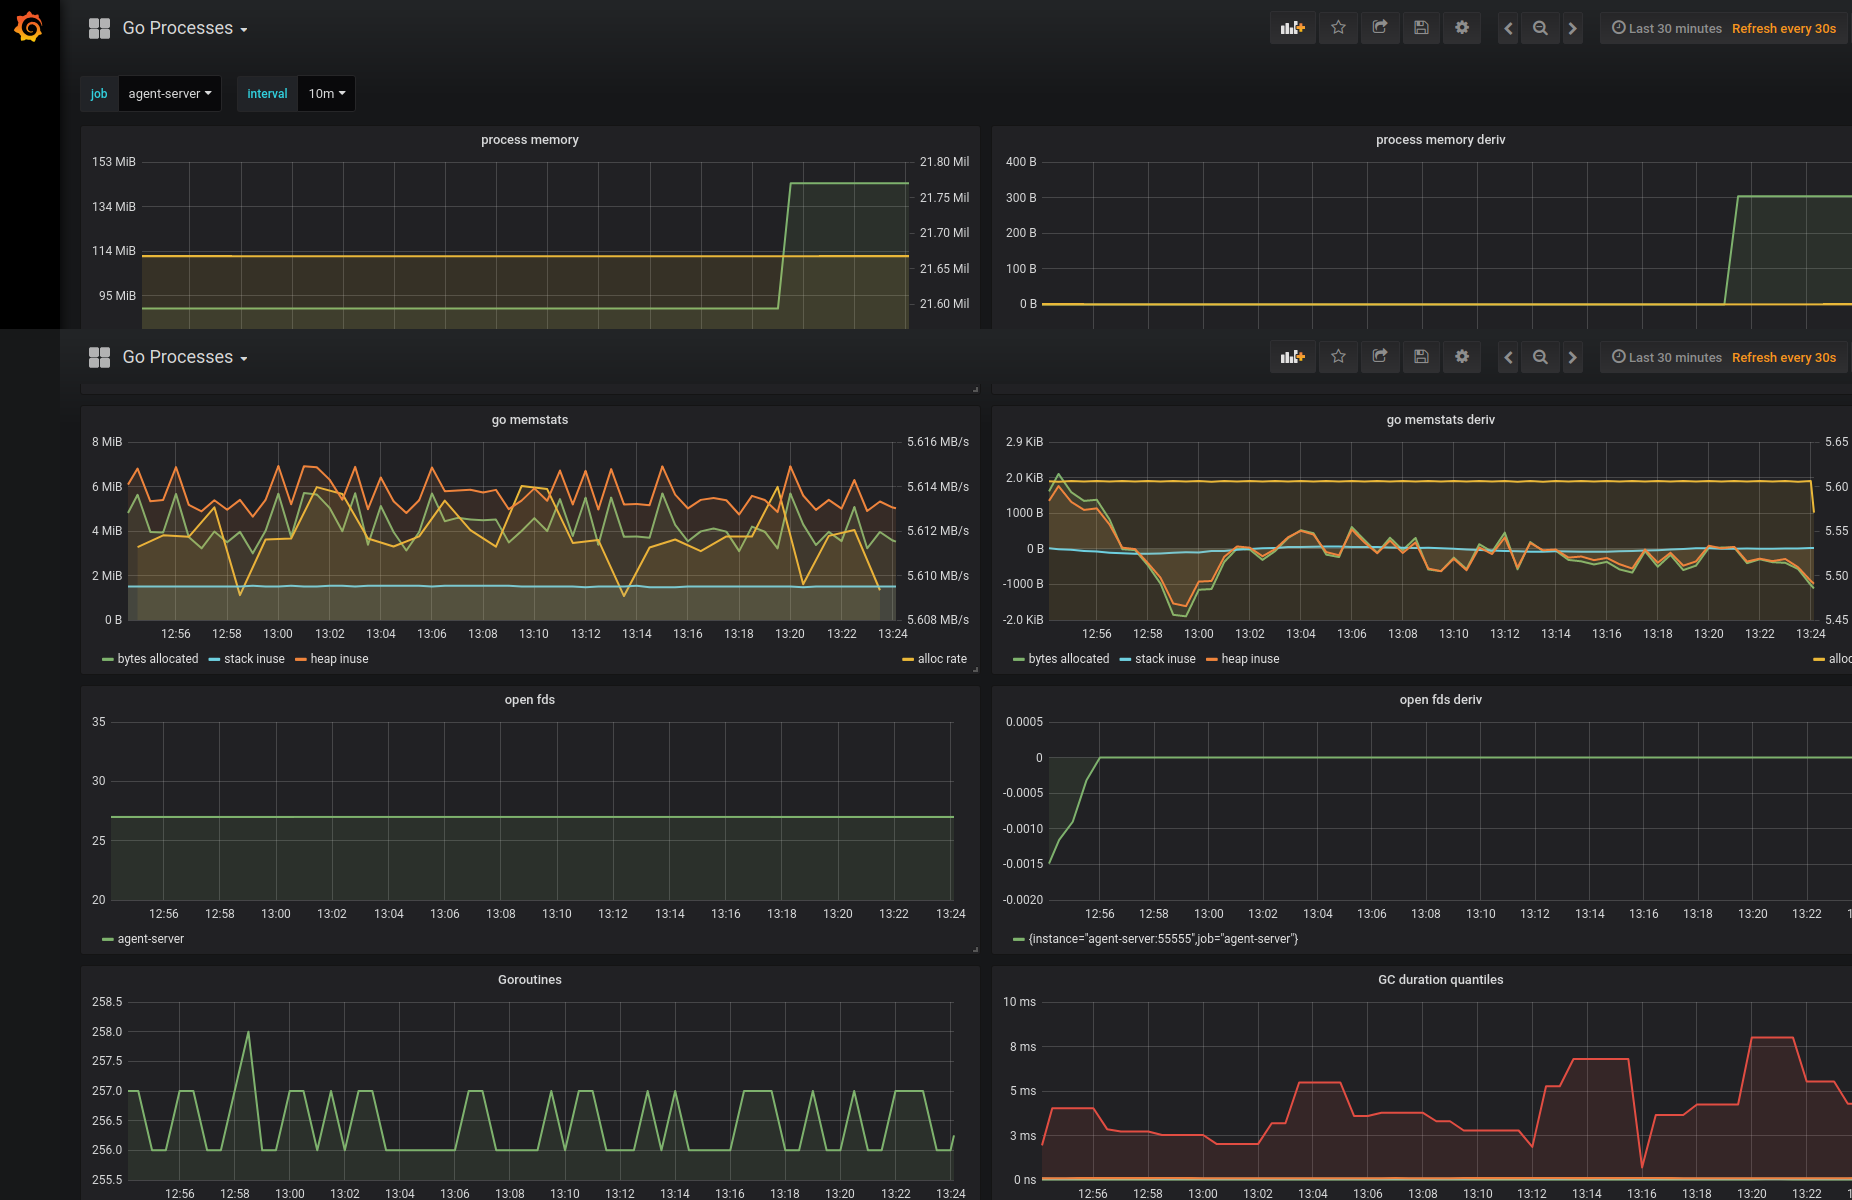Open the interval 10m dropdown

click(x=327, y=94)
